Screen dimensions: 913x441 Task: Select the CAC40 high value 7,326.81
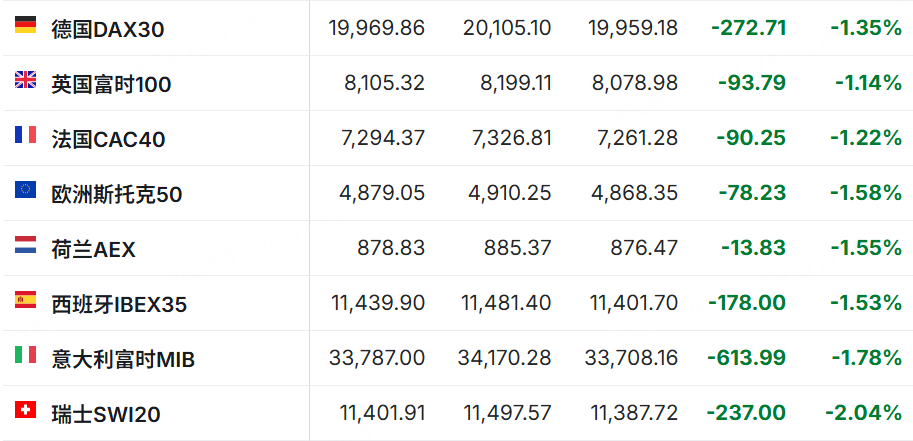[509, 138]
